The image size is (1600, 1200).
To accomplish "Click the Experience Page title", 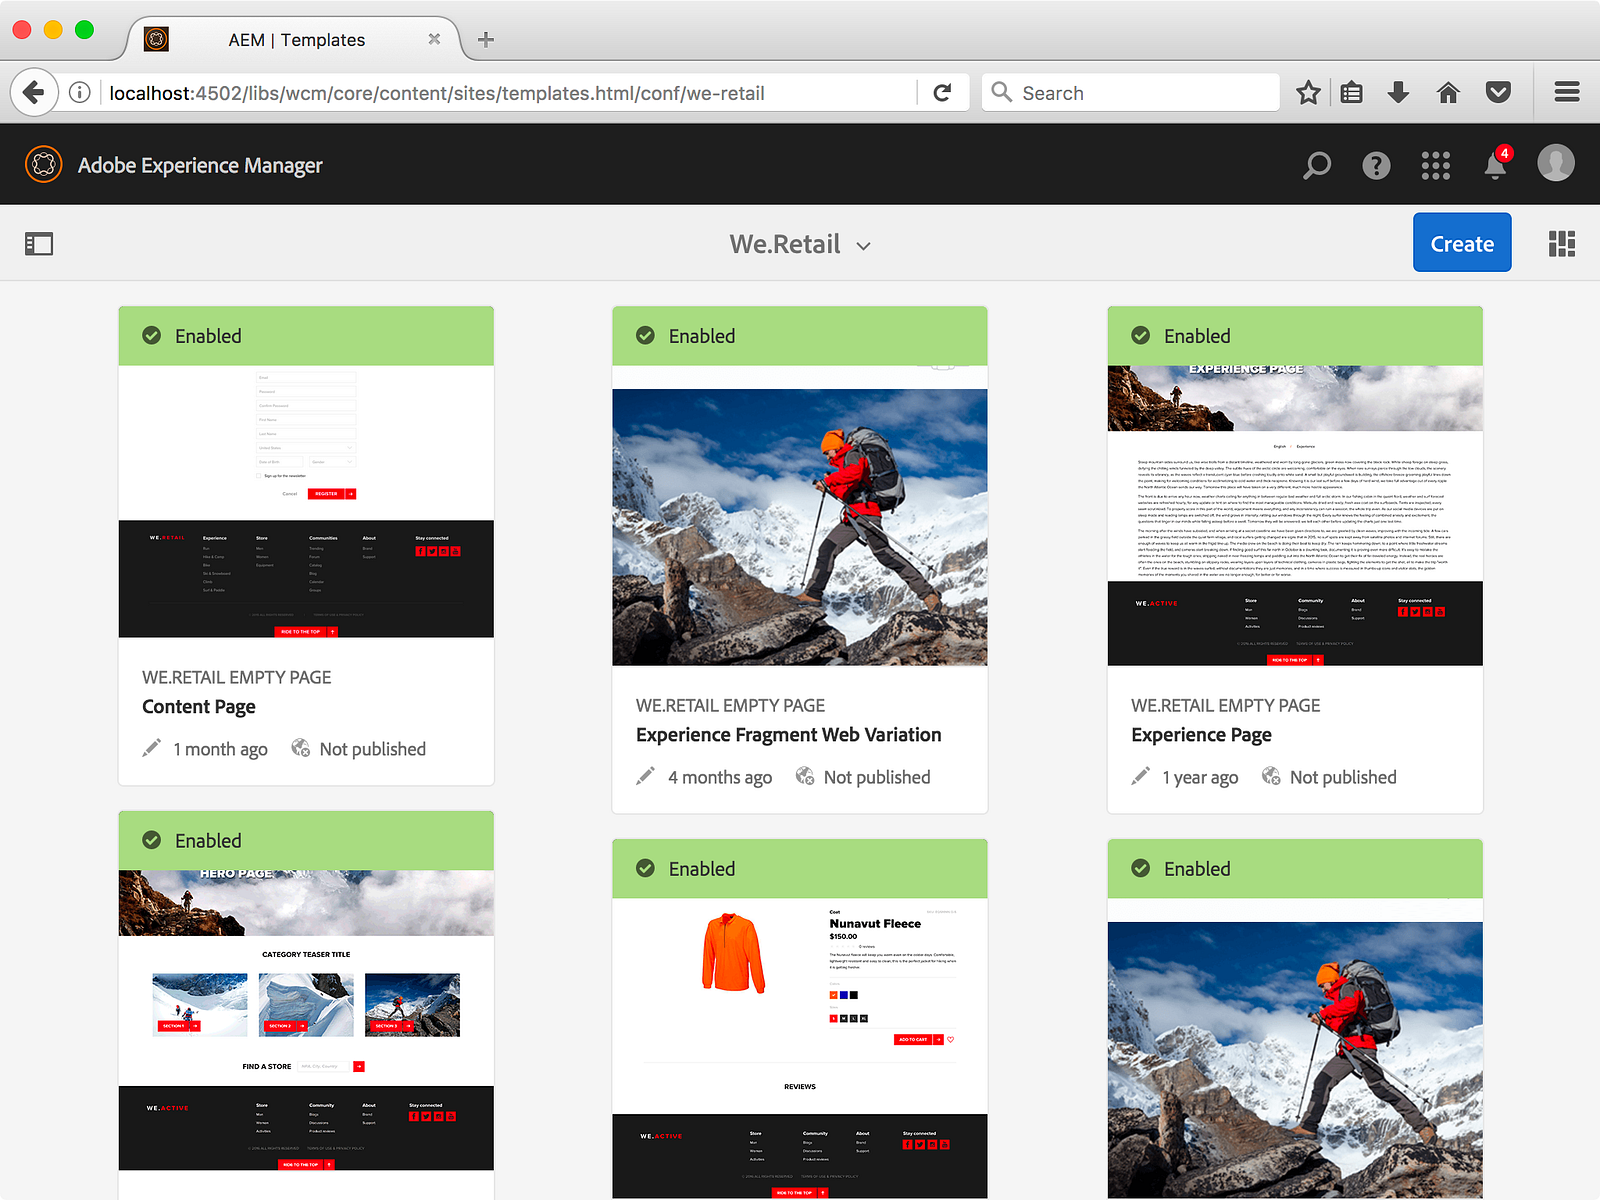I will point(1201,735).
